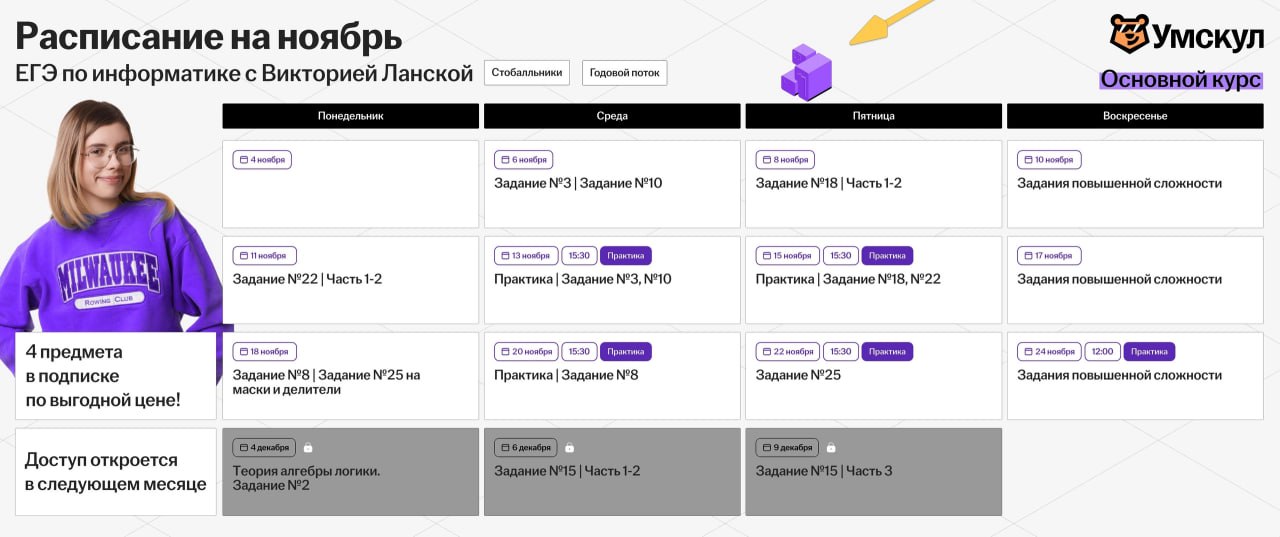The height and width of the screenshot is (537, 1280).
Task: Click the calendar icon in 24 ноября badge
Action: [1027, 352]
